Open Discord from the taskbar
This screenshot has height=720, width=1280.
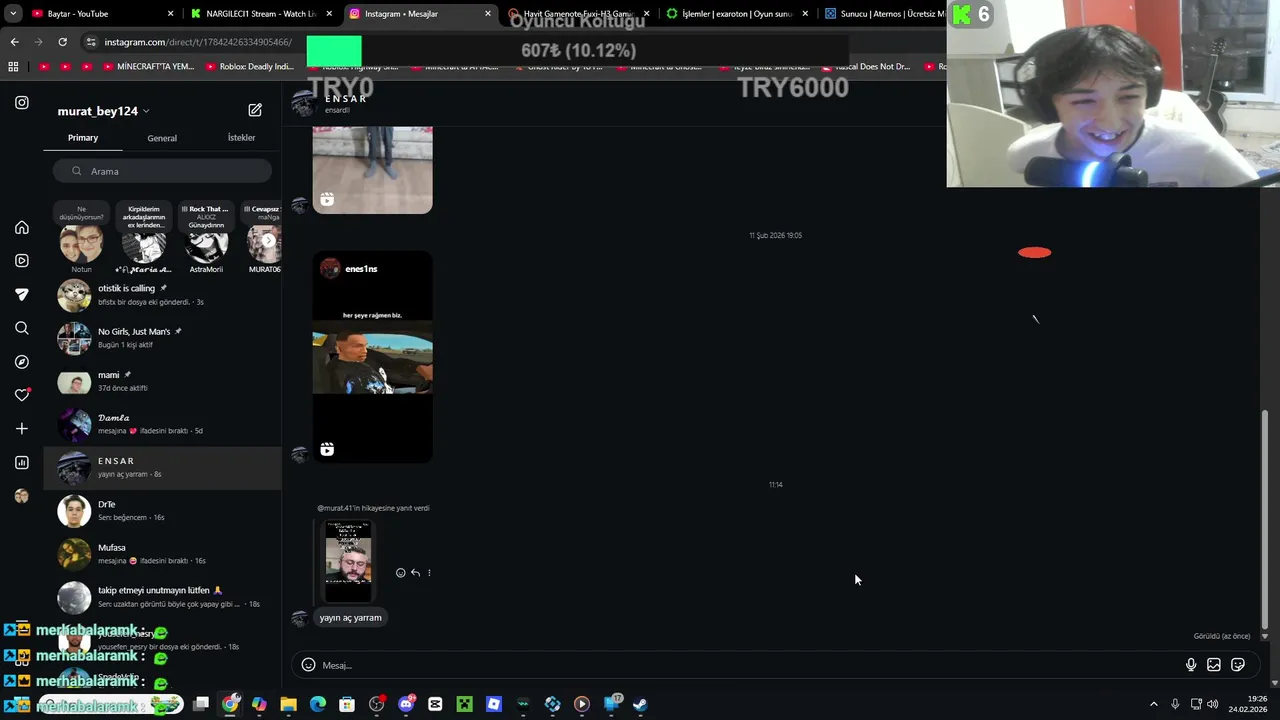(406, 704)
